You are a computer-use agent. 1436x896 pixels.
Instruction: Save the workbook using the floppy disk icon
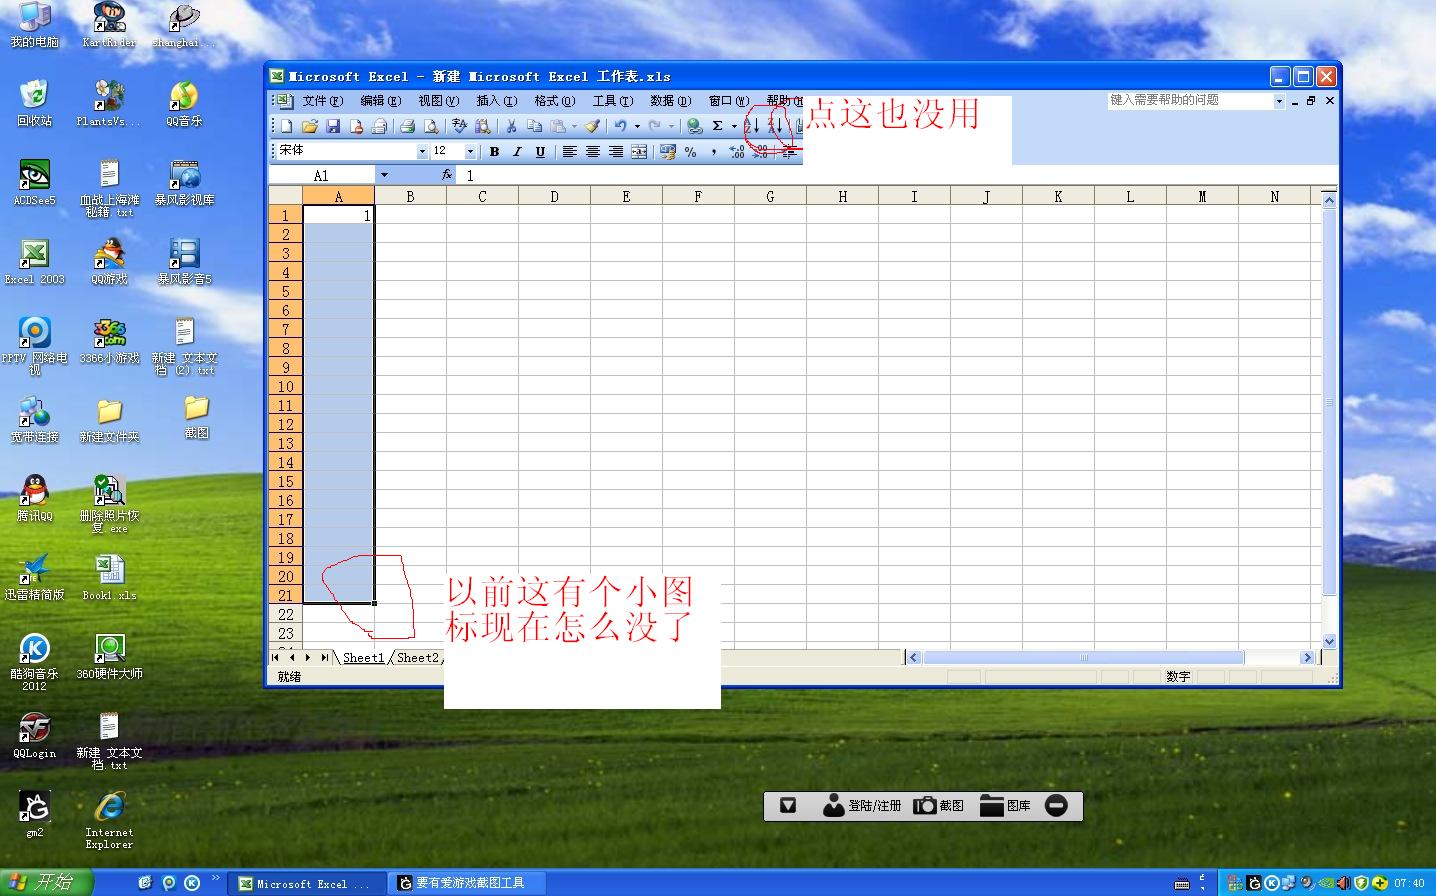click(333, 126)
